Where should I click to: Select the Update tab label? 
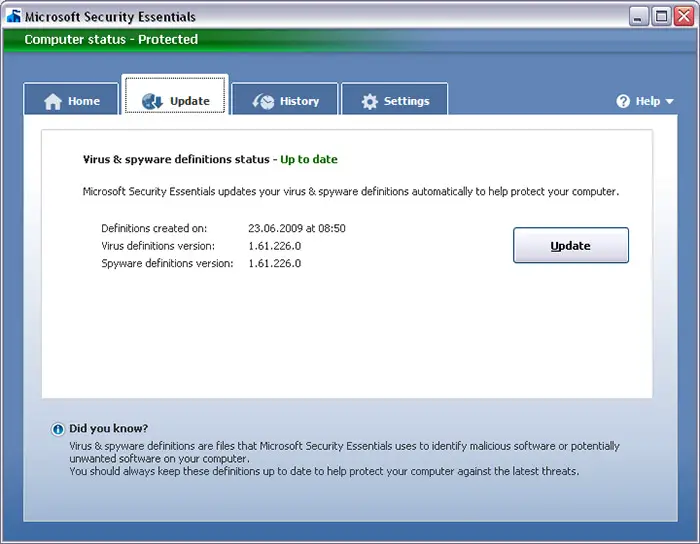click(x=190, y=101)
